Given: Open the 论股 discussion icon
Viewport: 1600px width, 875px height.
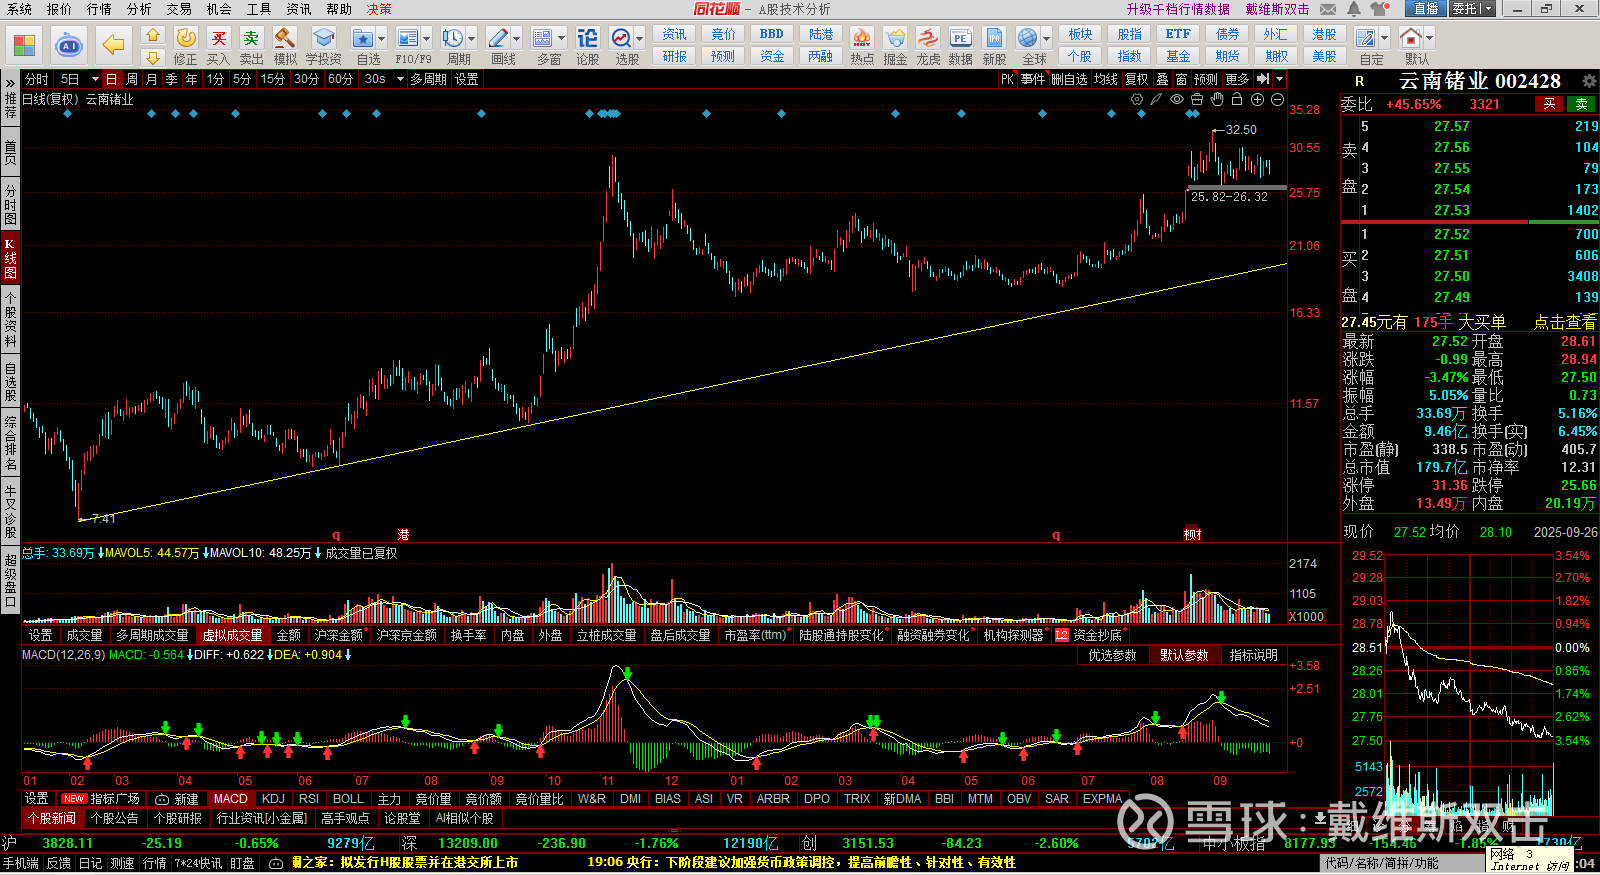Looking at the screenshot, I should 588,38.
